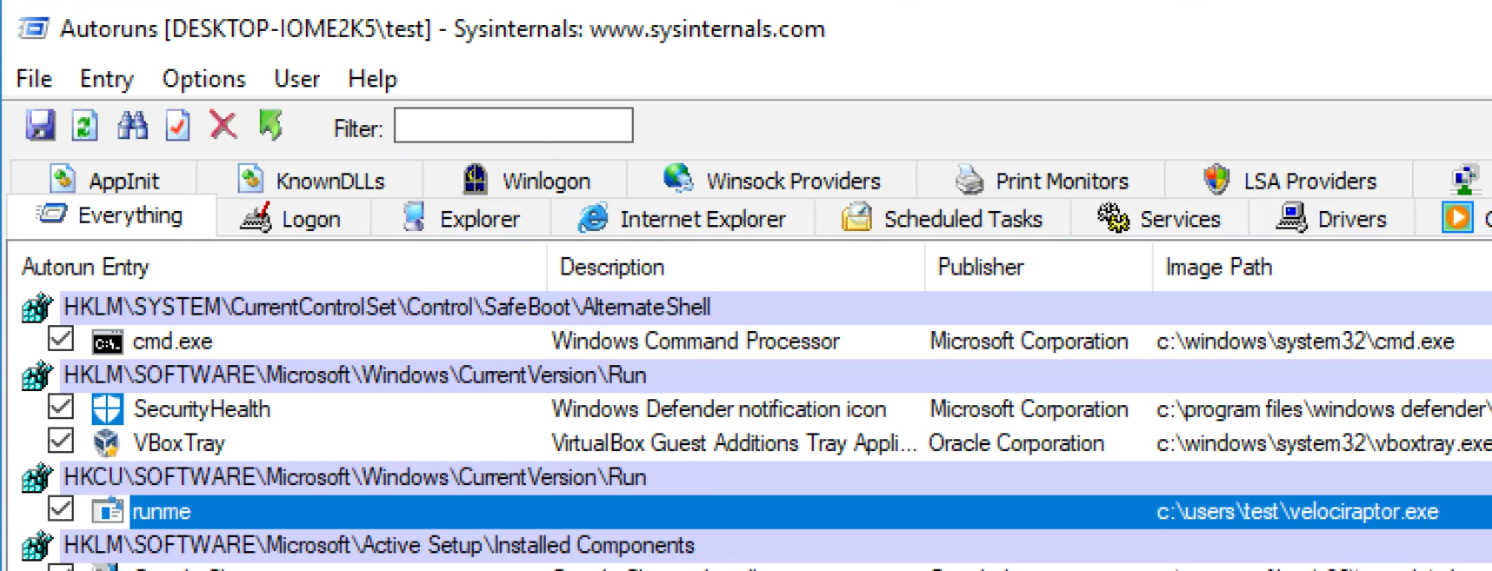Click the Refresh toolbar icon
Image resolution: width=1492 pixels, height=571 pixels.
[x=85, y=126]
